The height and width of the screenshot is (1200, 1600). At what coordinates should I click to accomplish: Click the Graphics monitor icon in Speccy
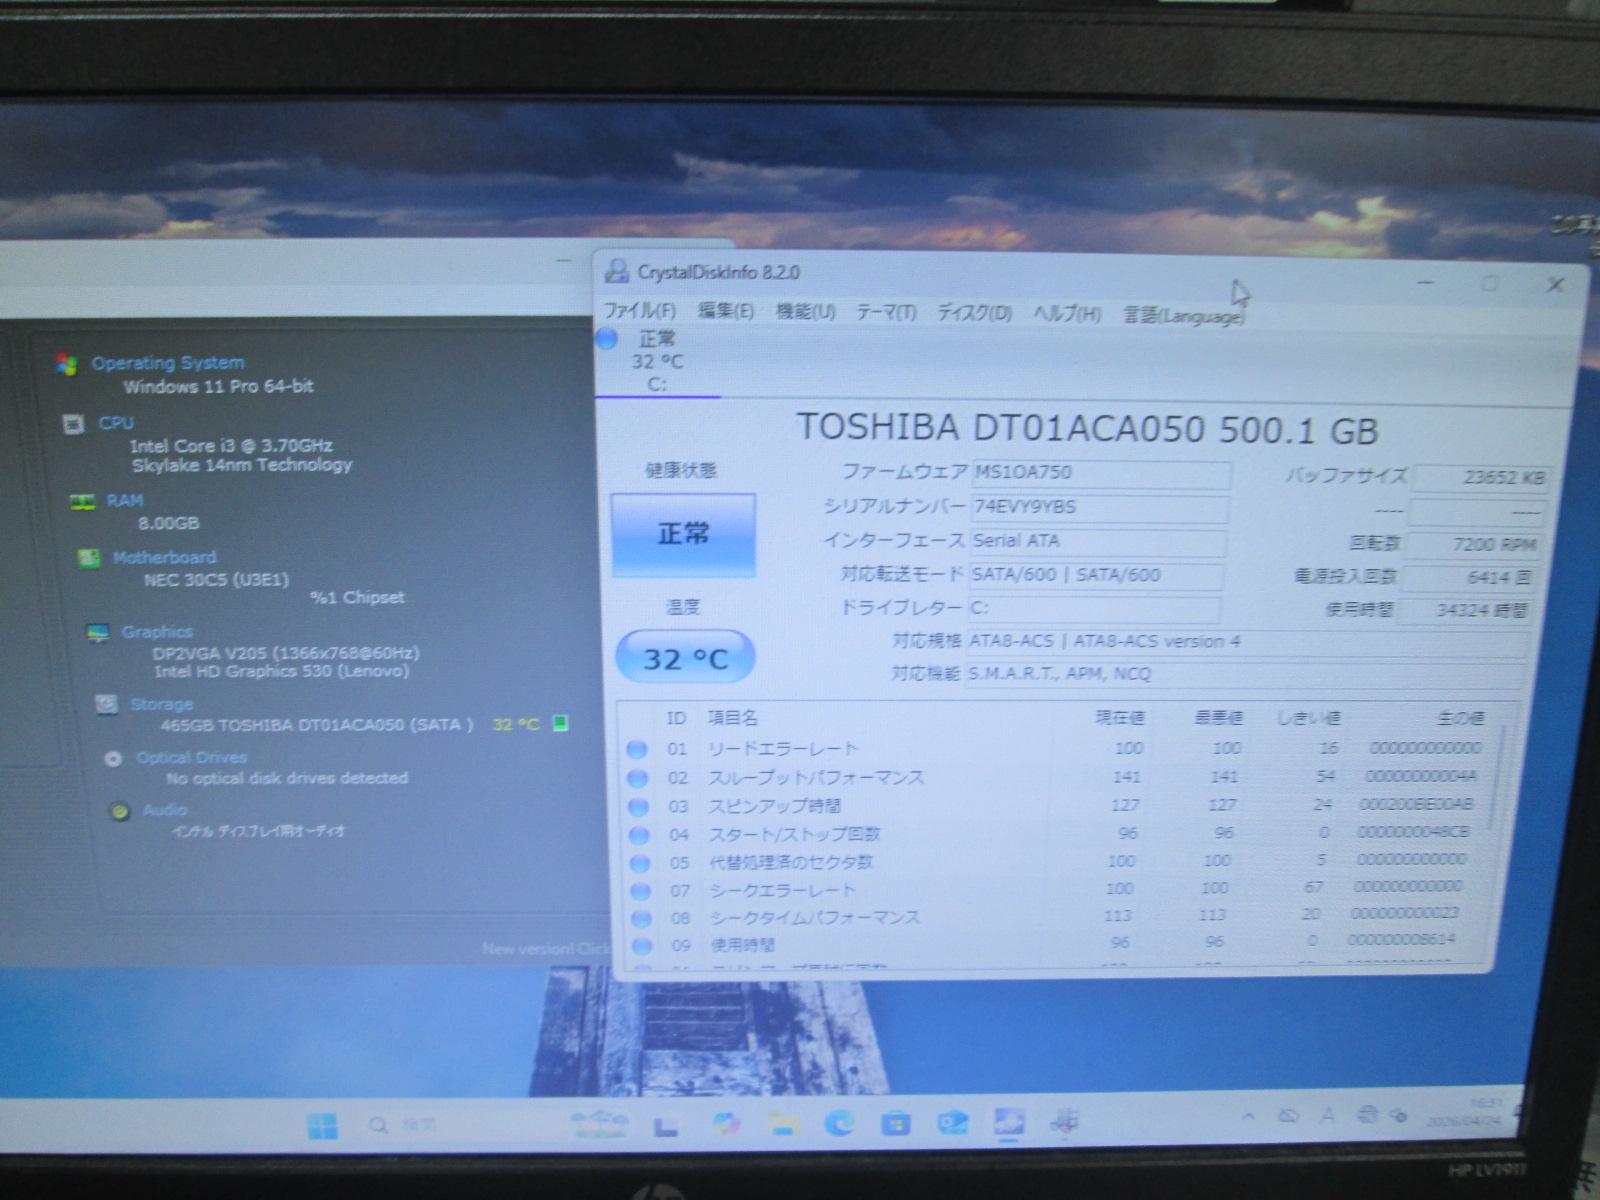[97, 632]
